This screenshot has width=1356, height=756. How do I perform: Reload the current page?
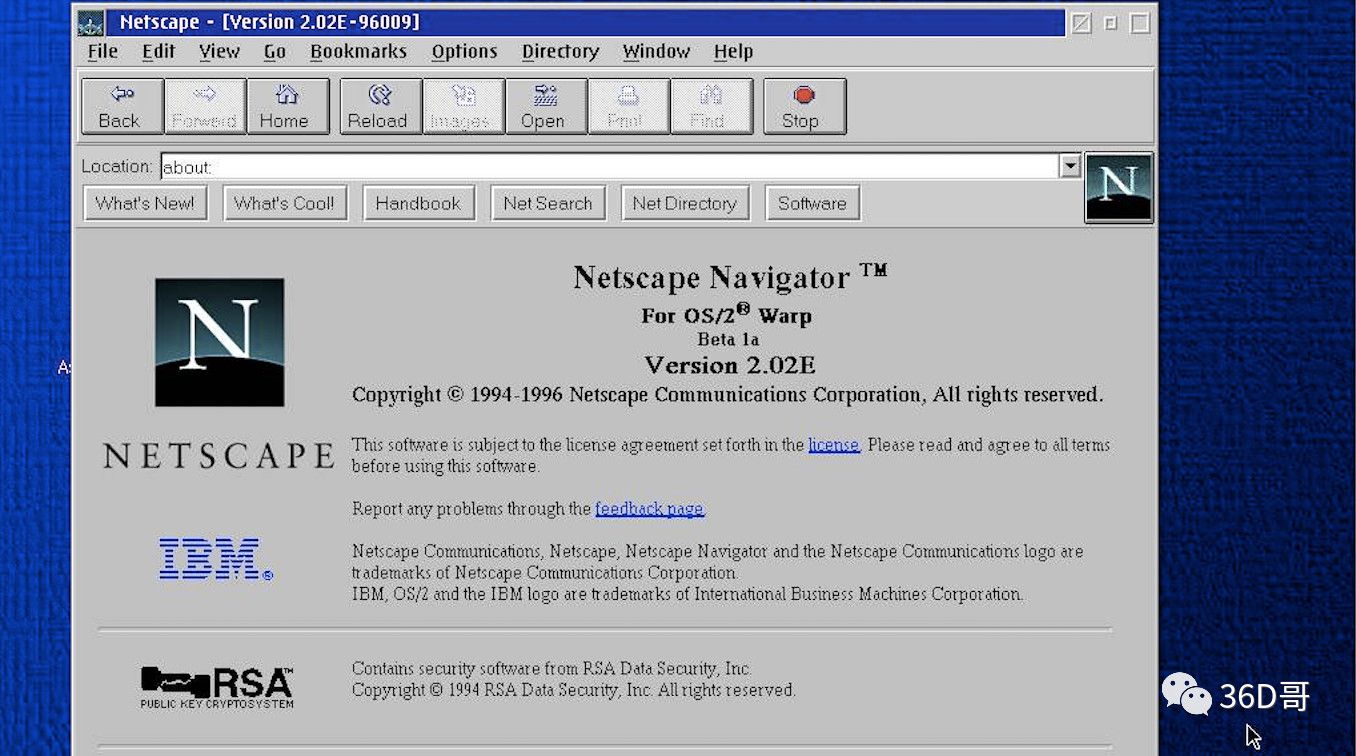coord(380,106)
